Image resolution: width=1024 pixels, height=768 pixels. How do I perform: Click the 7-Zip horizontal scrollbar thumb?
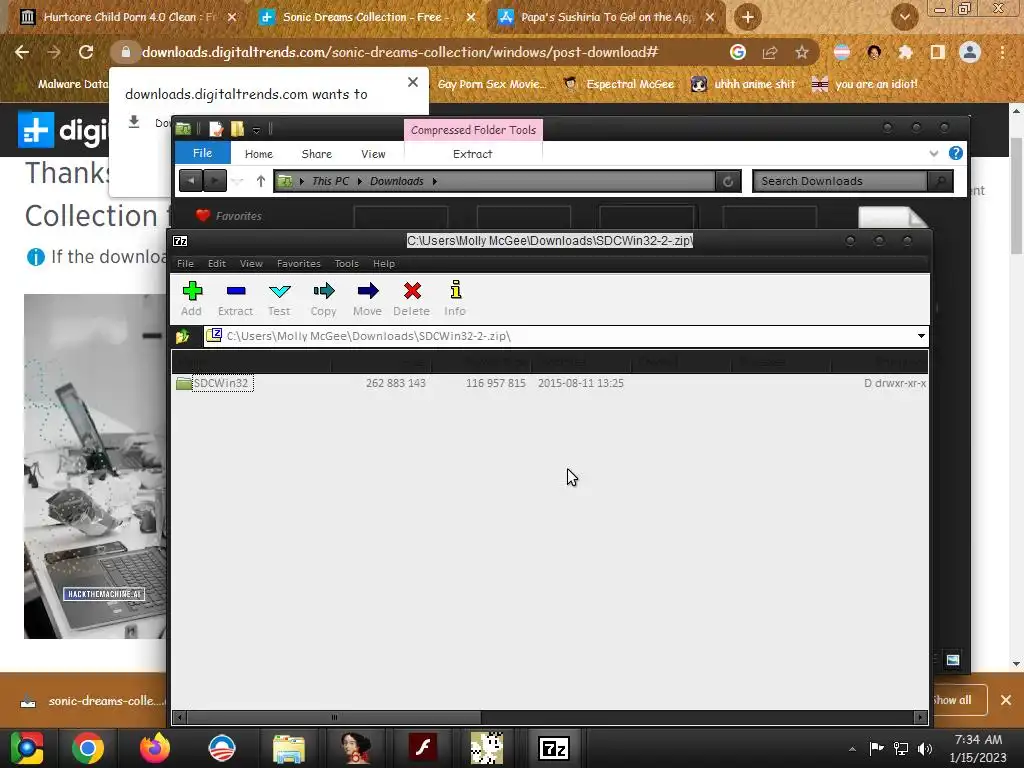point(334,717)
